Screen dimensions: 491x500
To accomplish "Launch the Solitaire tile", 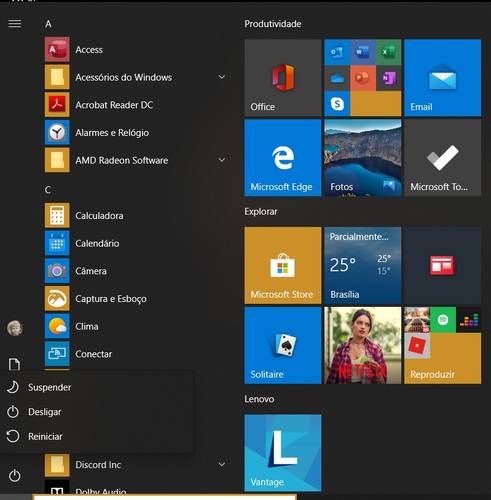I will (x=283, y=345).
